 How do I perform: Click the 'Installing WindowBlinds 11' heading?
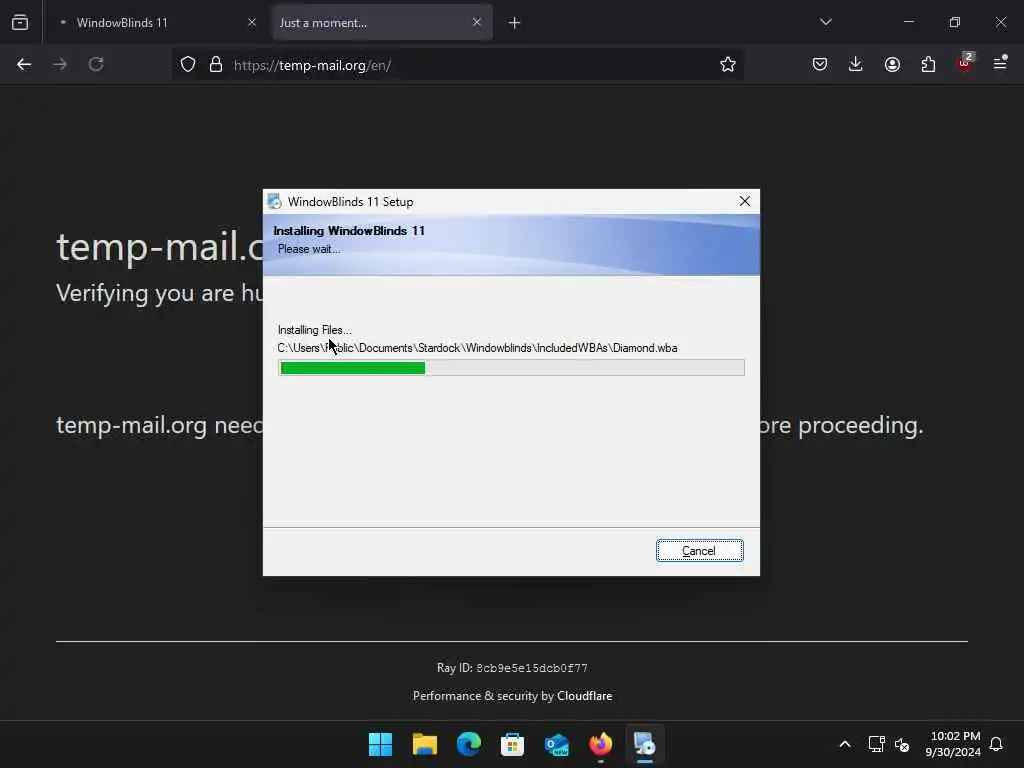tap(349, 231)
